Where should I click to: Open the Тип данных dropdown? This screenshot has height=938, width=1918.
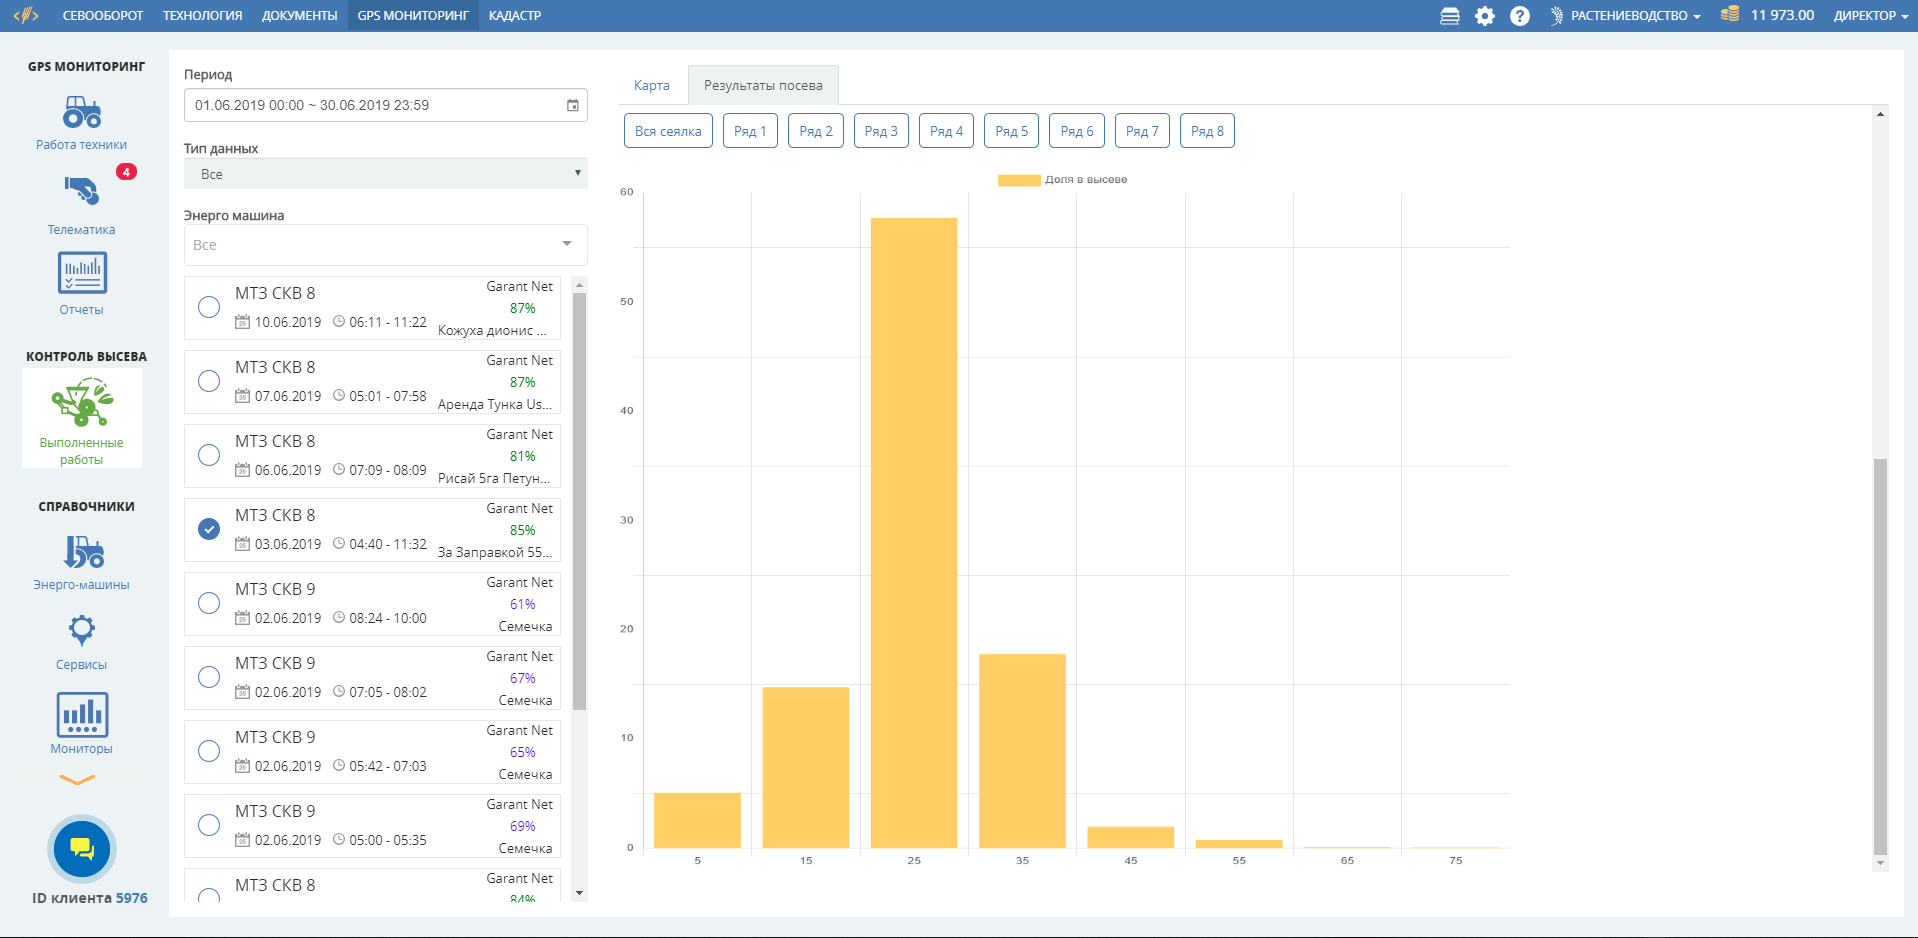coord(385,174)
